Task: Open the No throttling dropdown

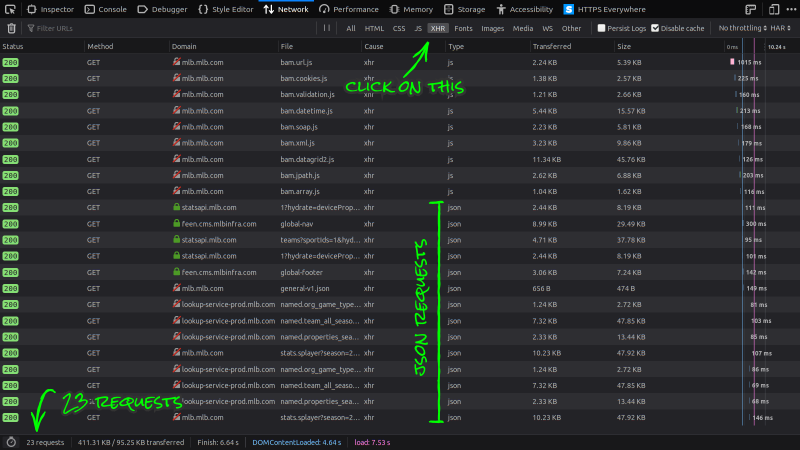Action: click(742, 28)
